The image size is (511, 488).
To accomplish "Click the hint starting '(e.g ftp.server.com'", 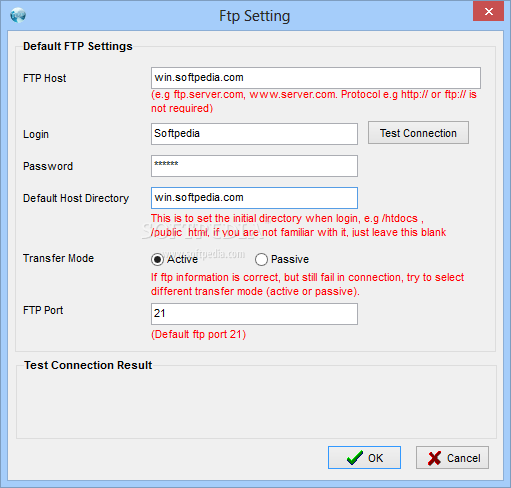I will tap(314, 101).
